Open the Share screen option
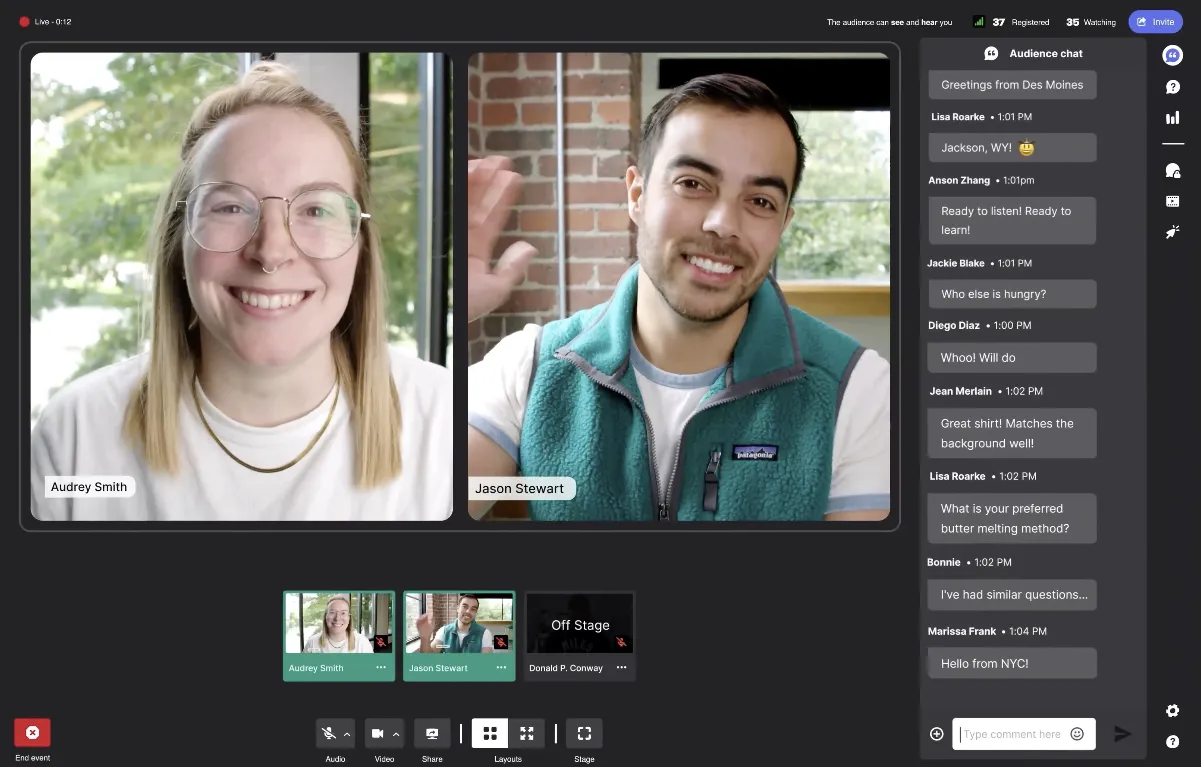 pyautogui.click(x=432, y=733)
